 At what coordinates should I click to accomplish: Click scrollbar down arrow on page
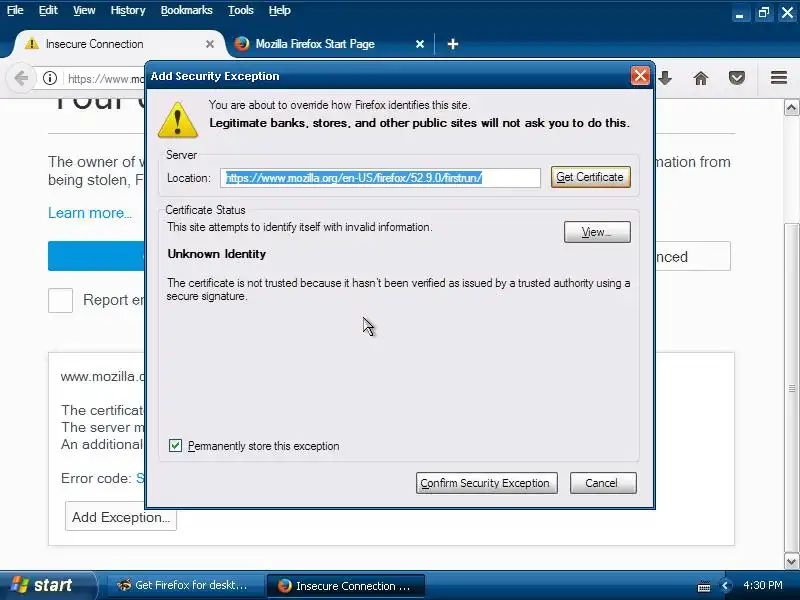(791, 562)
